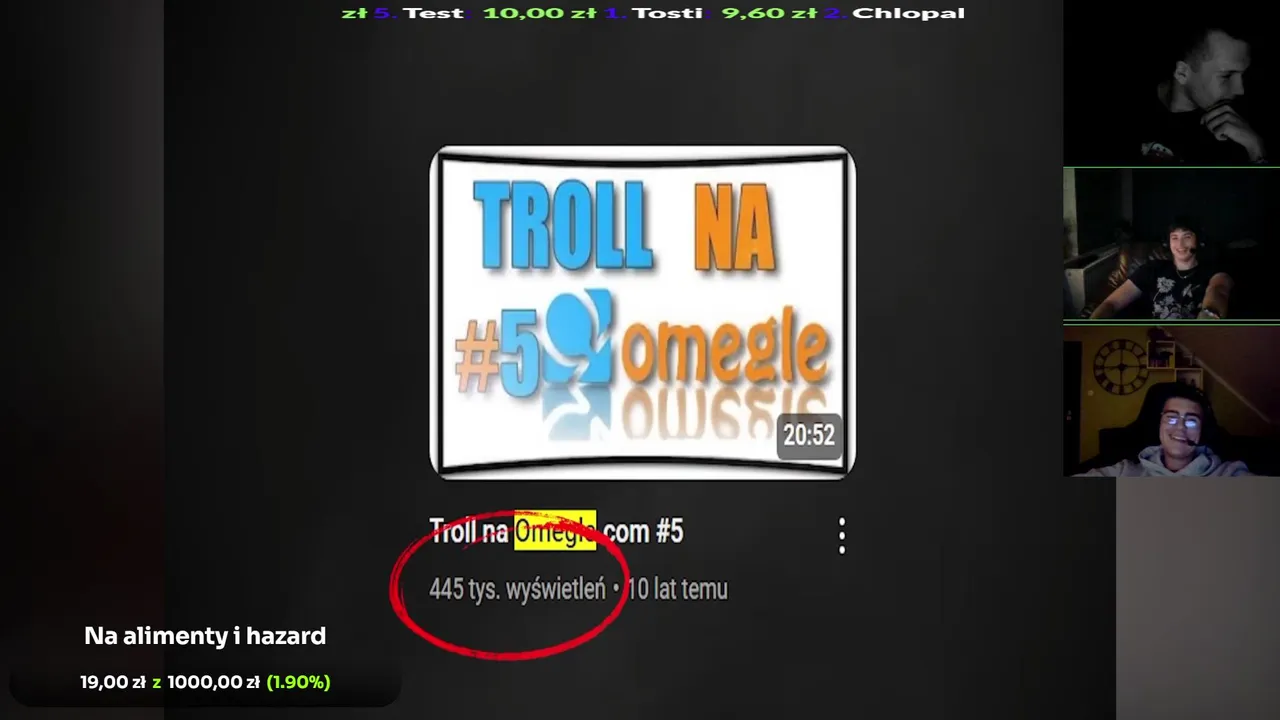Viewport: 1280px width, 720px height.
Task: Click the 1000,00 zł goal amount
Action: [213, 682]
